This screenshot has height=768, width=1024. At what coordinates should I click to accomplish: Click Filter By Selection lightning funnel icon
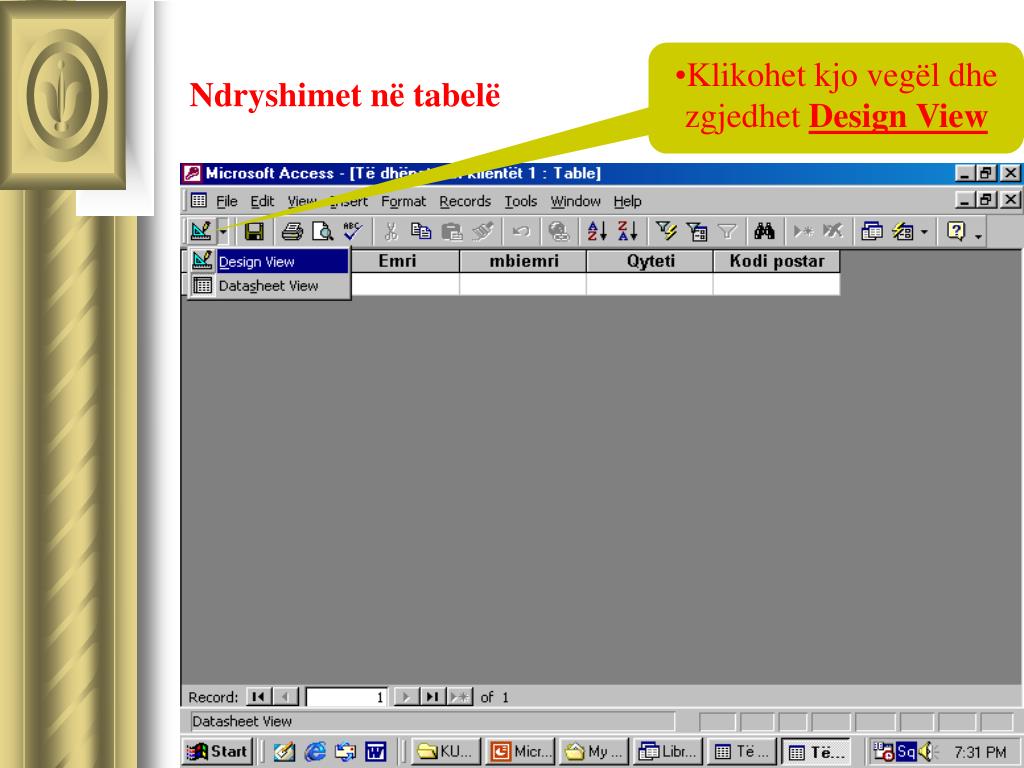[666, 231]
